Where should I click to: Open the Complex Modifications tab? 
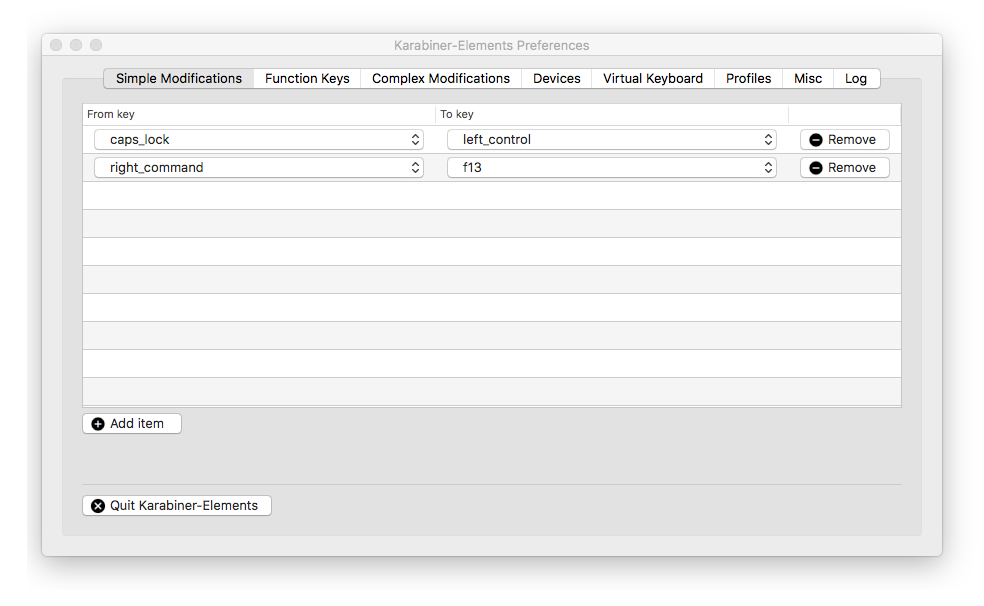[x=441, y=78]
